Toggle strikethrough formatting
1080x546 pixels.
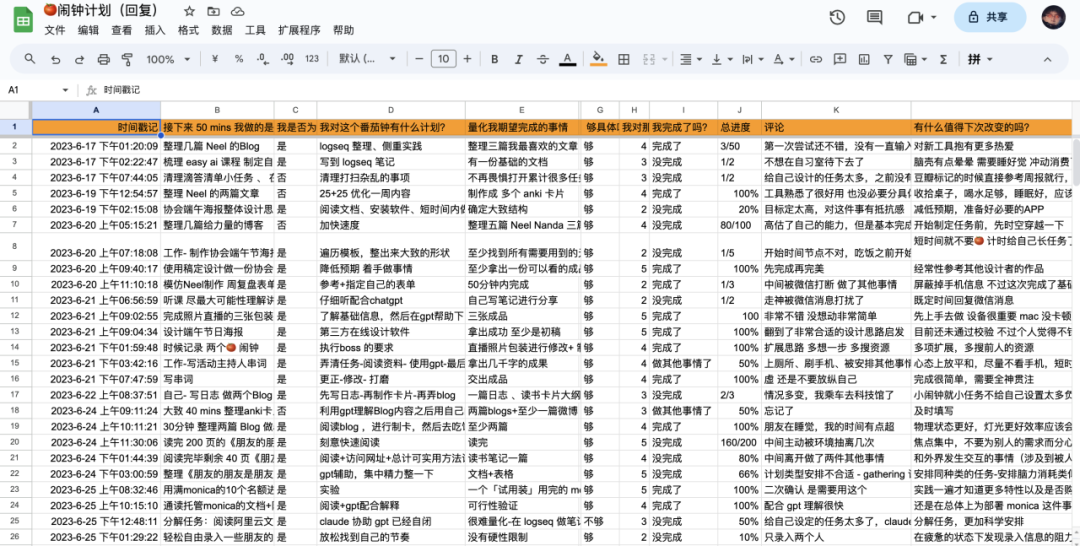[x=543, y=59]
